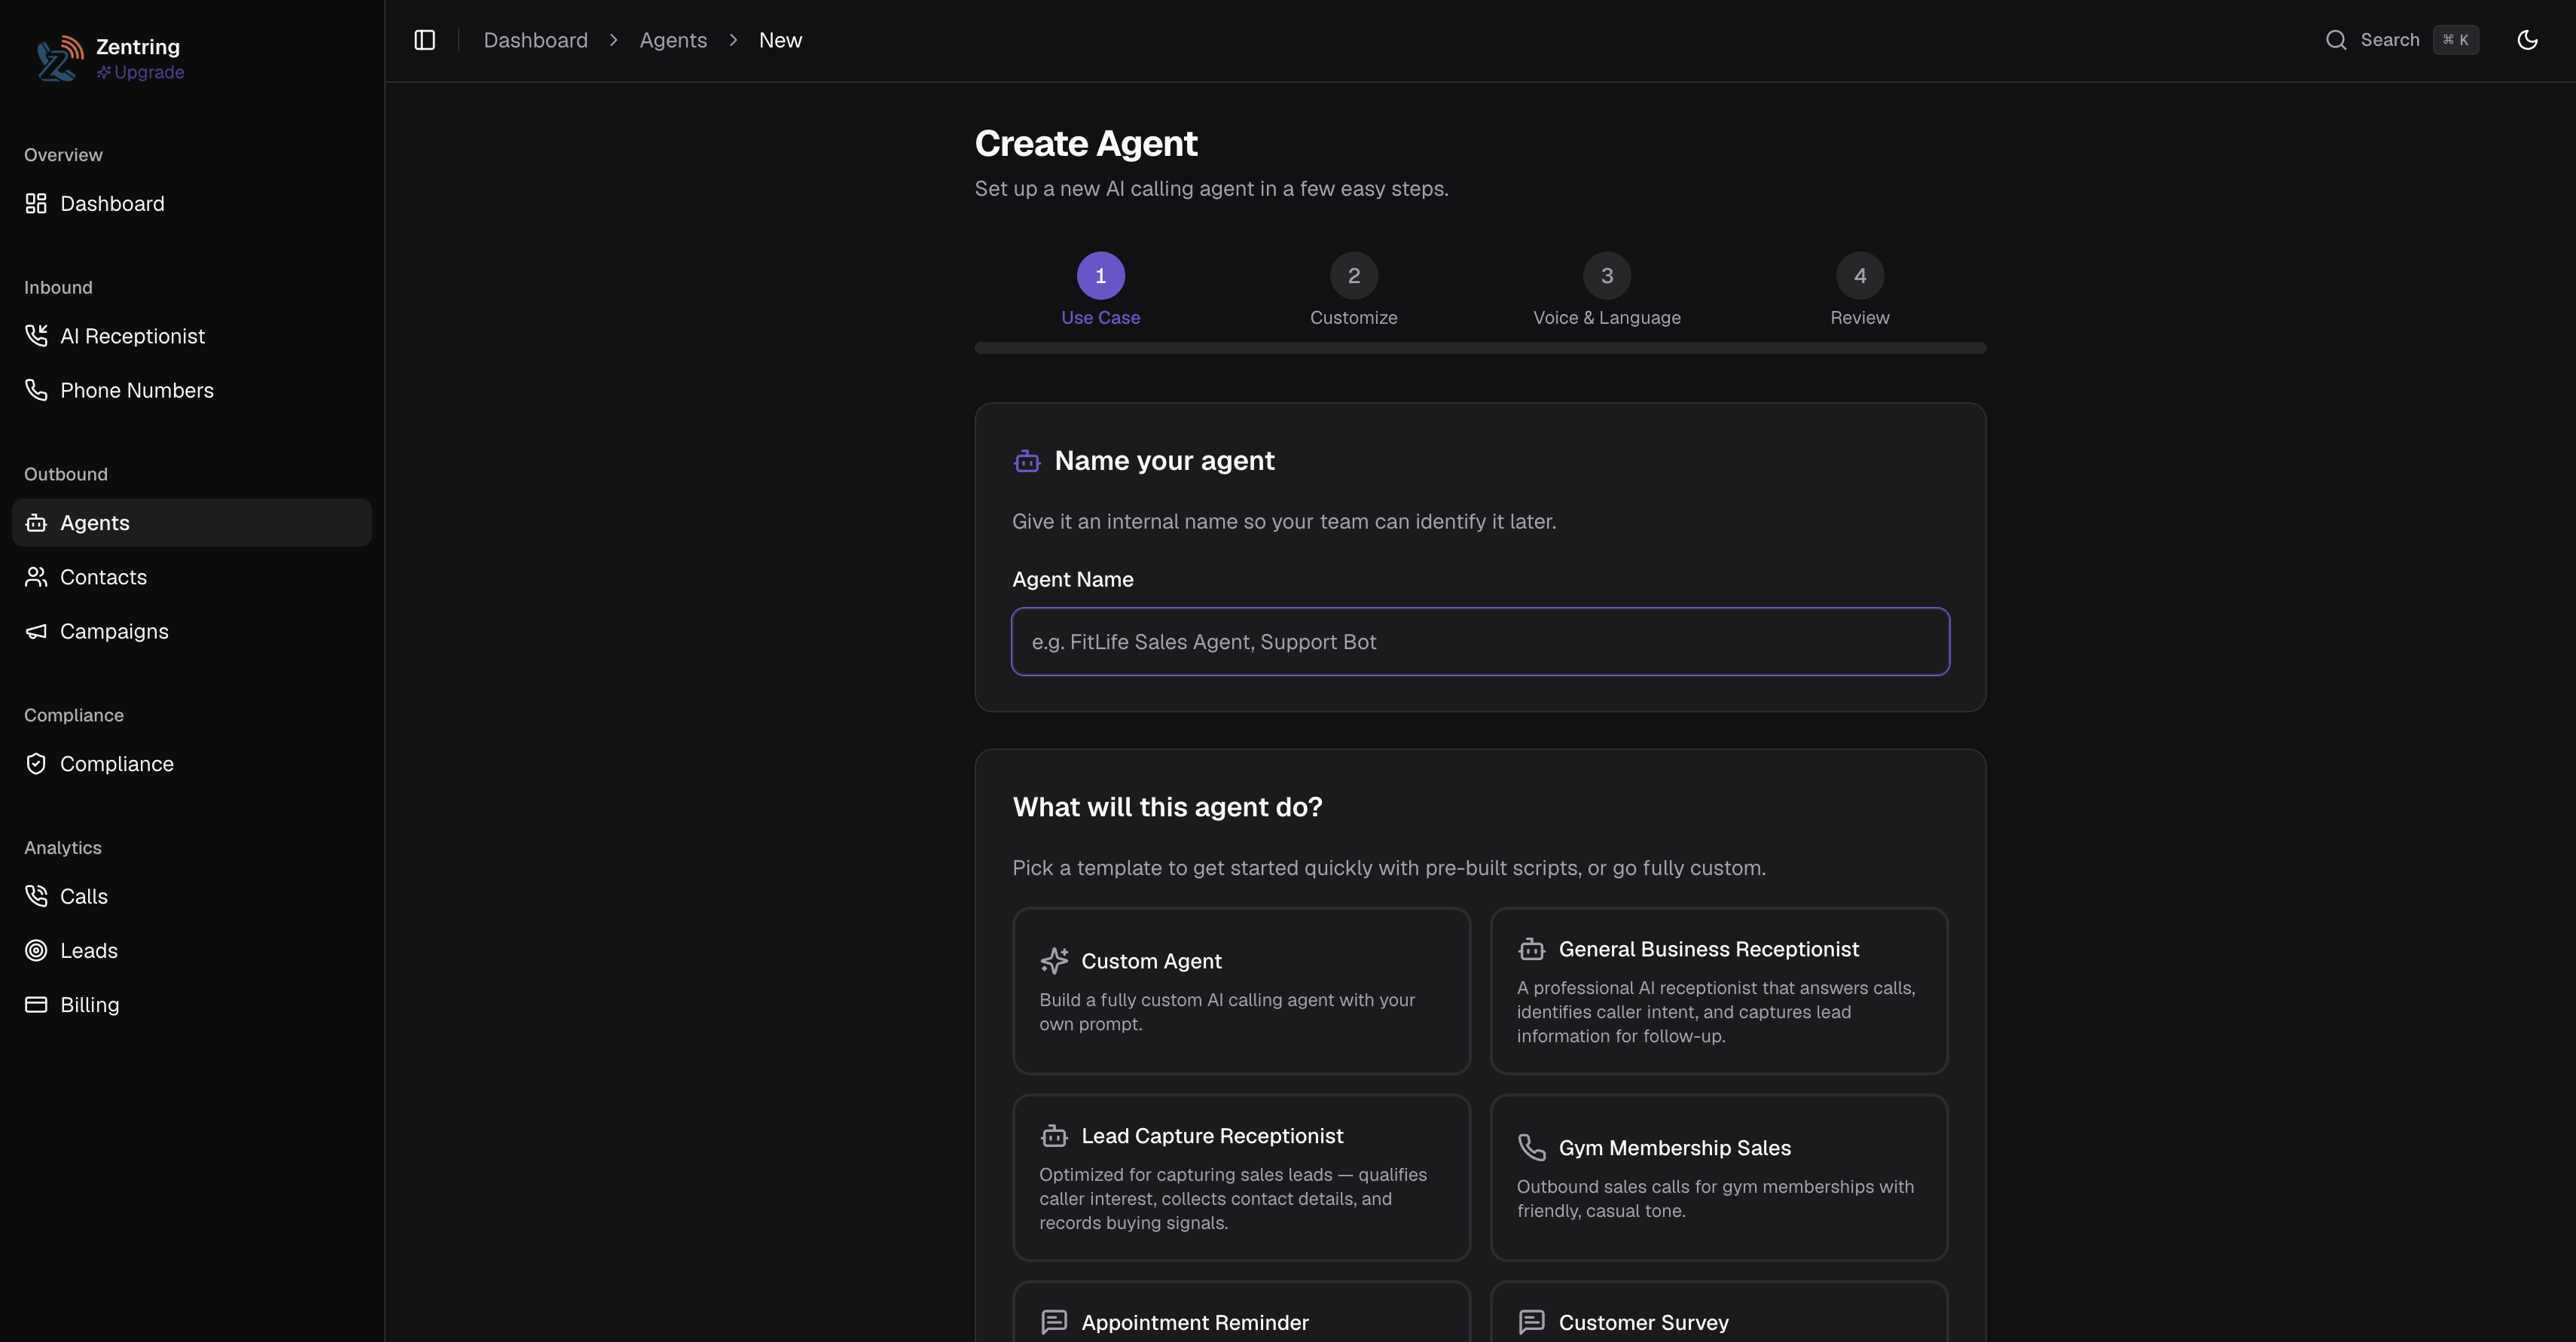Jump to step 3 Voice & Language
The width and height of the screenshot is (2576, 1342).
(1607, 290)
